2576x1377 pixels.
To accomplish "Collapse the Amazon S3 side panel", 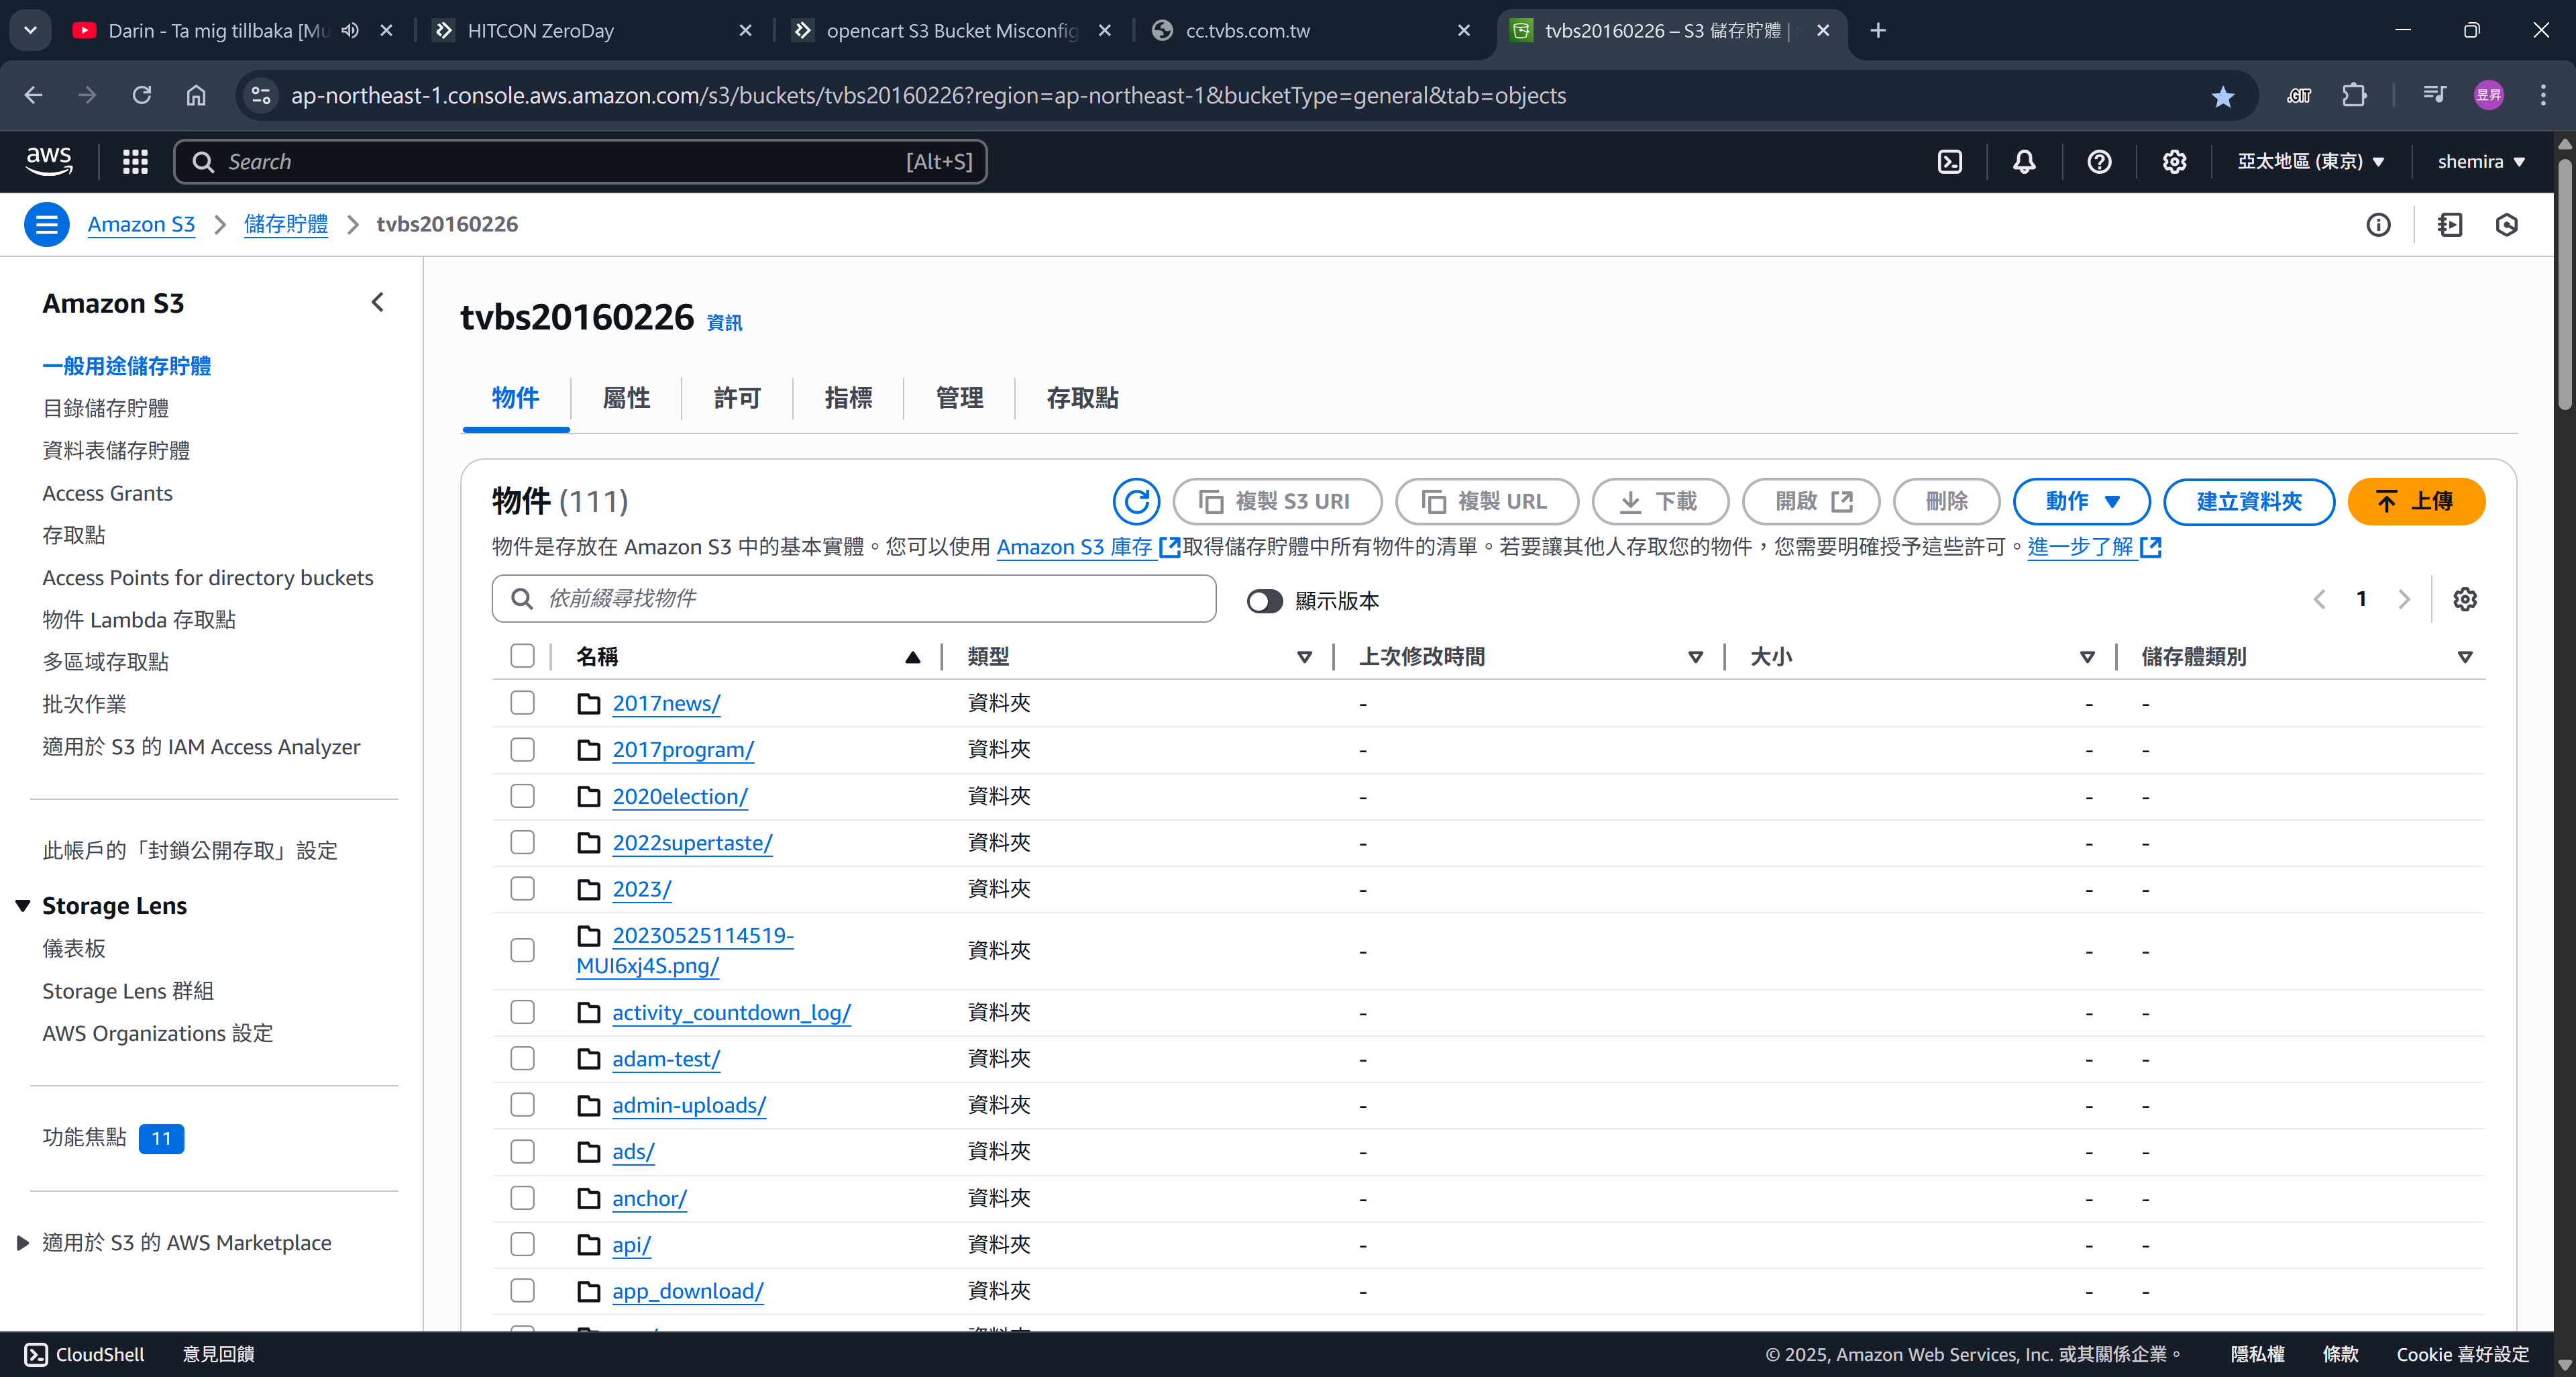I will (x=378, y=302).
